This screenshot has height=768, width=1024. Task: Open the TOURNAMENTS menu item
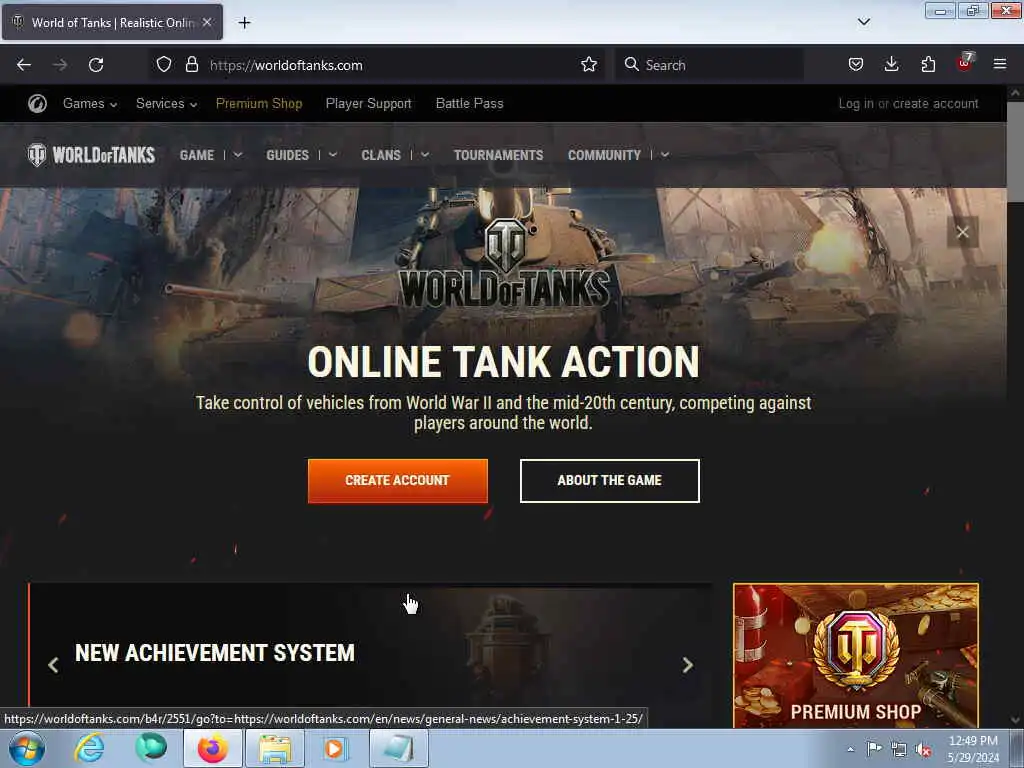(x=498, y=155)
